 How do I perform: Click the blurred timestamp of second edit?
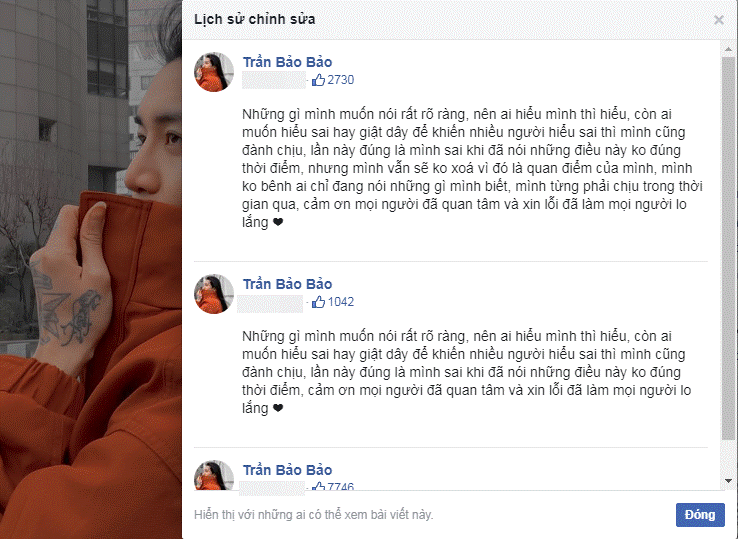(x=271, y=304)
